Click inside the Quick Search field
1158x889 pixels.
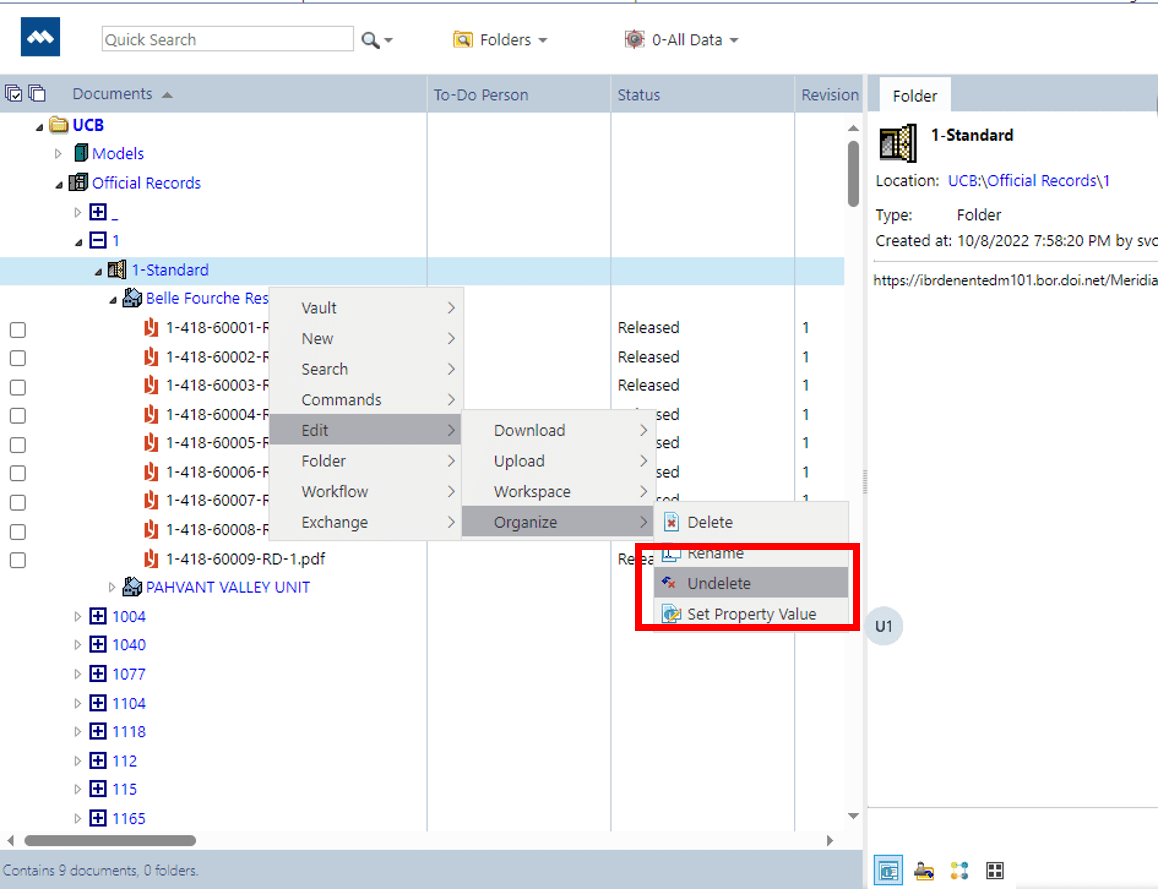tap(225, 38)
